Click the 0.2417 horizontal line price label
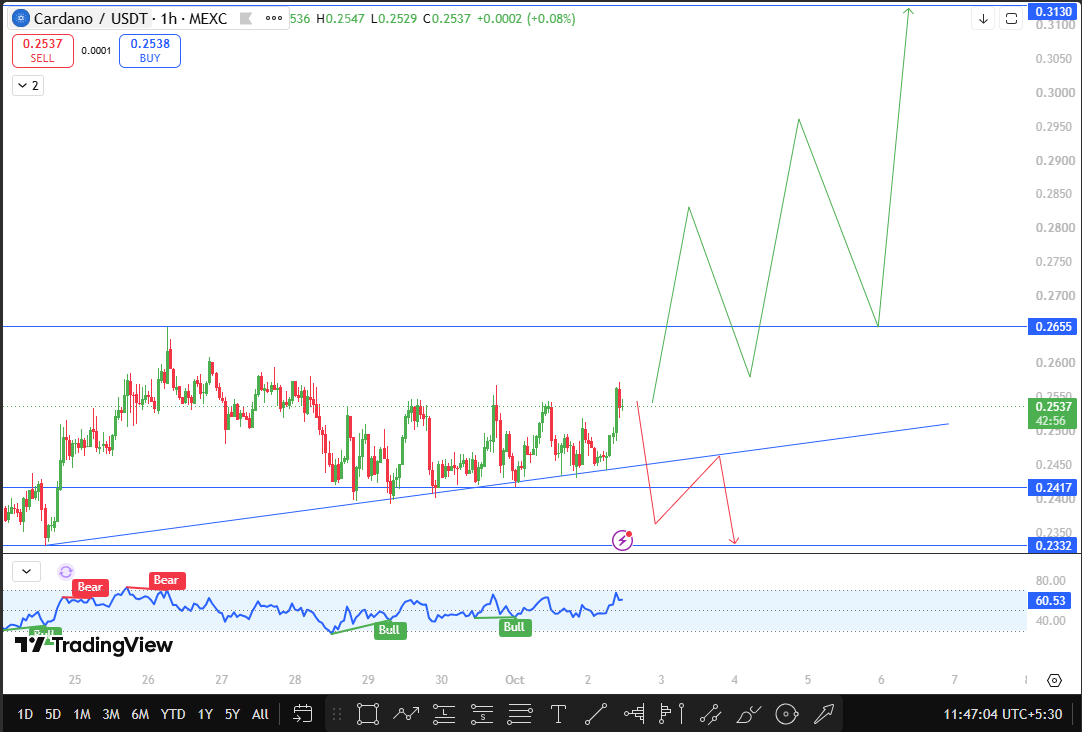The image size is (1082, 732). coord(1052,488)
